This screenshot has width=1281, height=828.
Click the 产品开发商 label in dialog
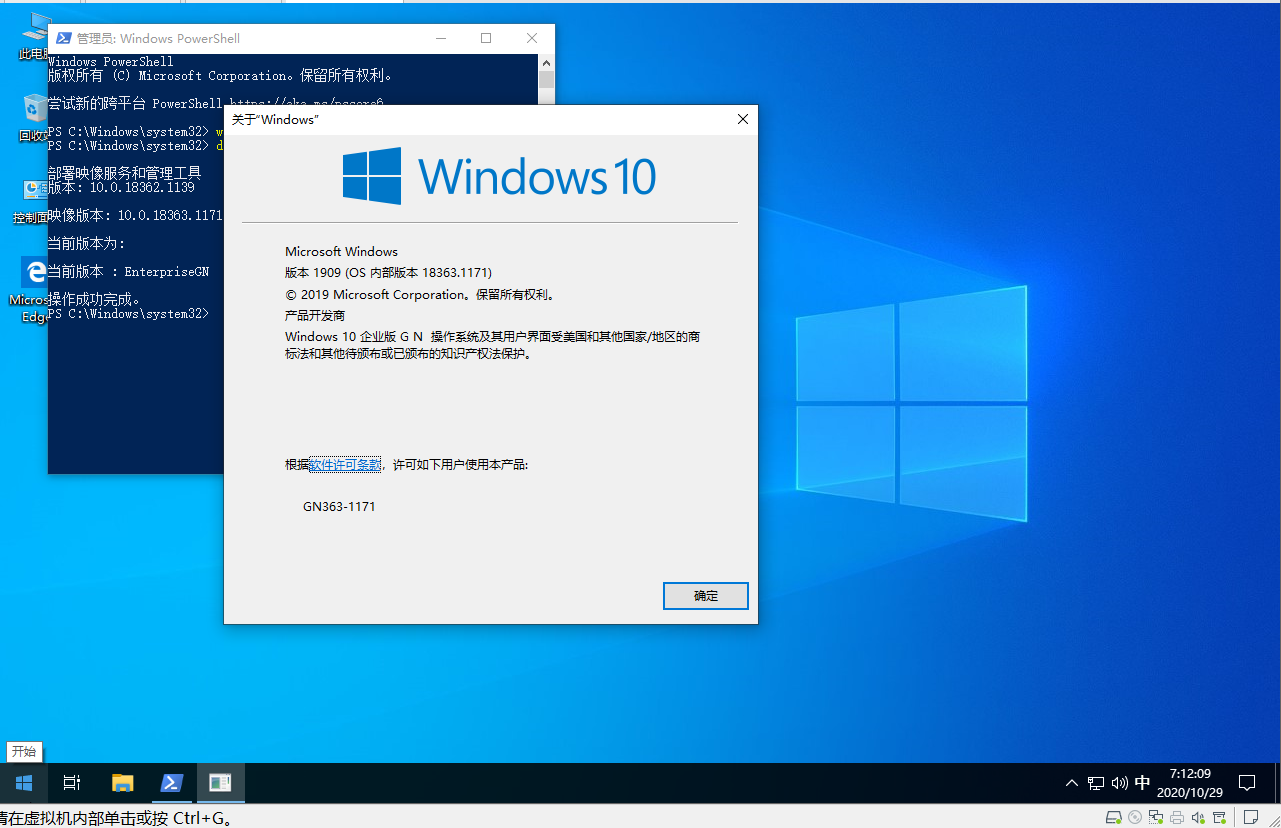[315, 316]
